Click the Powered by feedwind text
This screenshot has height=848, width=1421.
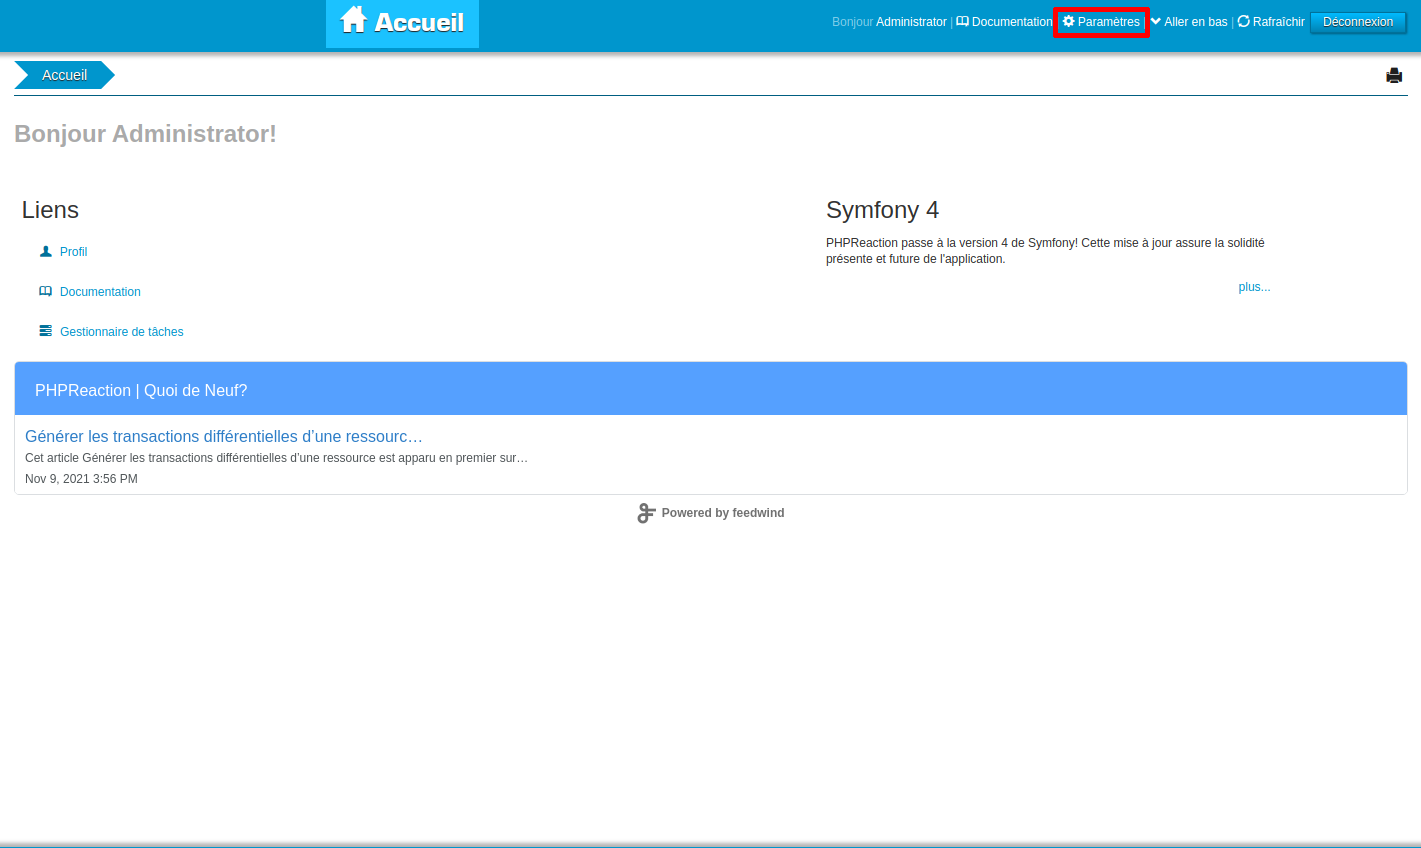[x=722, y=513]
